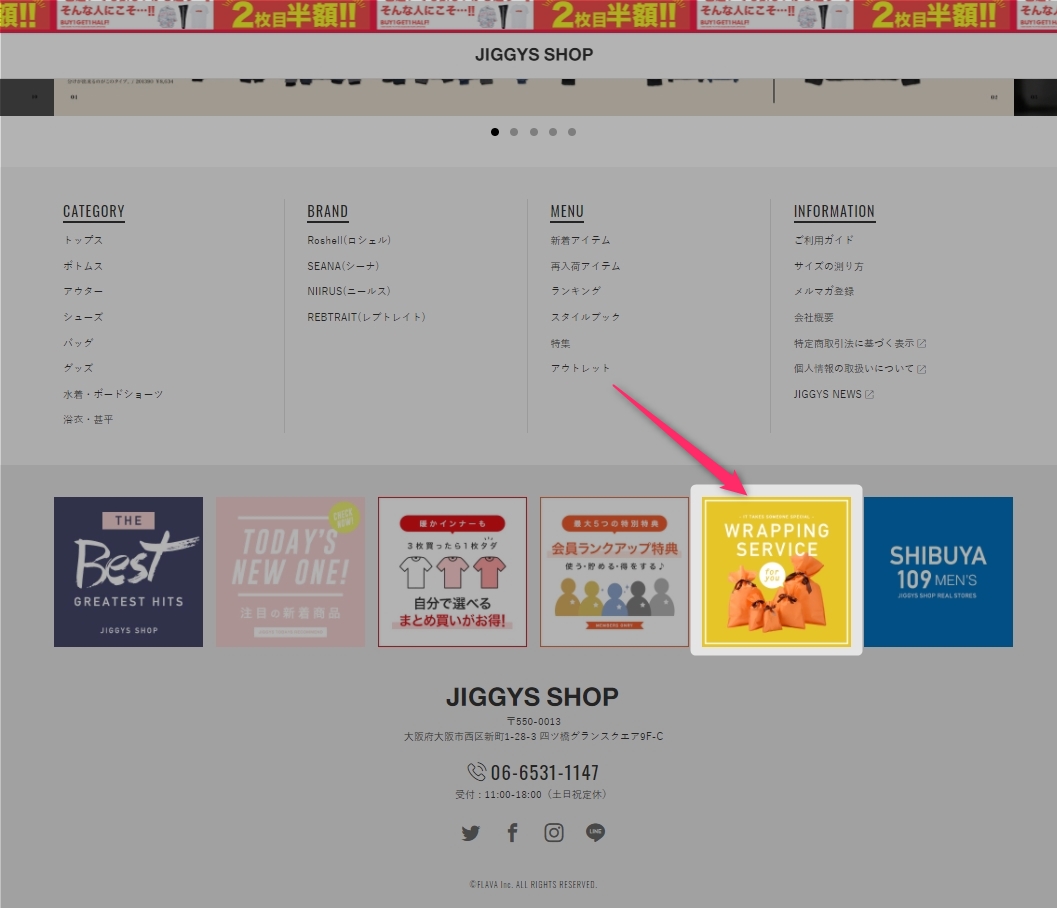The height and width of the screenshot is (908, 1057).
Task: Open the メルマガ登録 information link
Action: coord(824,291)
